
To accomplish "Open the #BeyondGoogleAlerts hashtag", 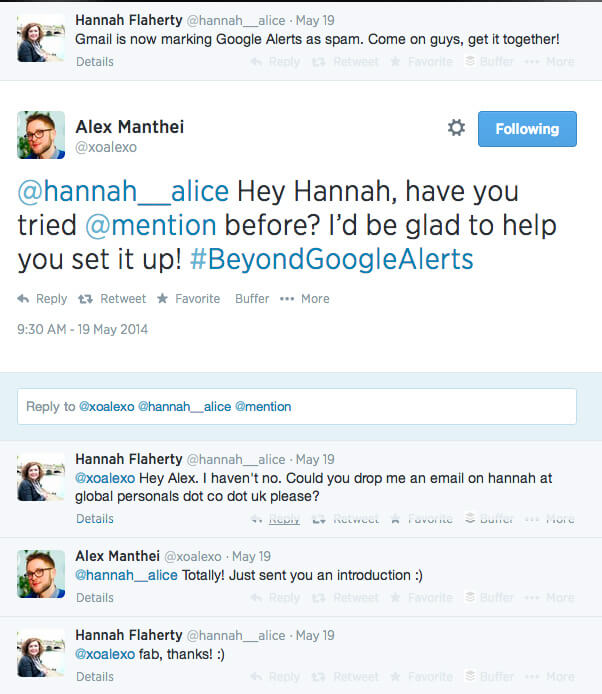I will click(331, 260).
